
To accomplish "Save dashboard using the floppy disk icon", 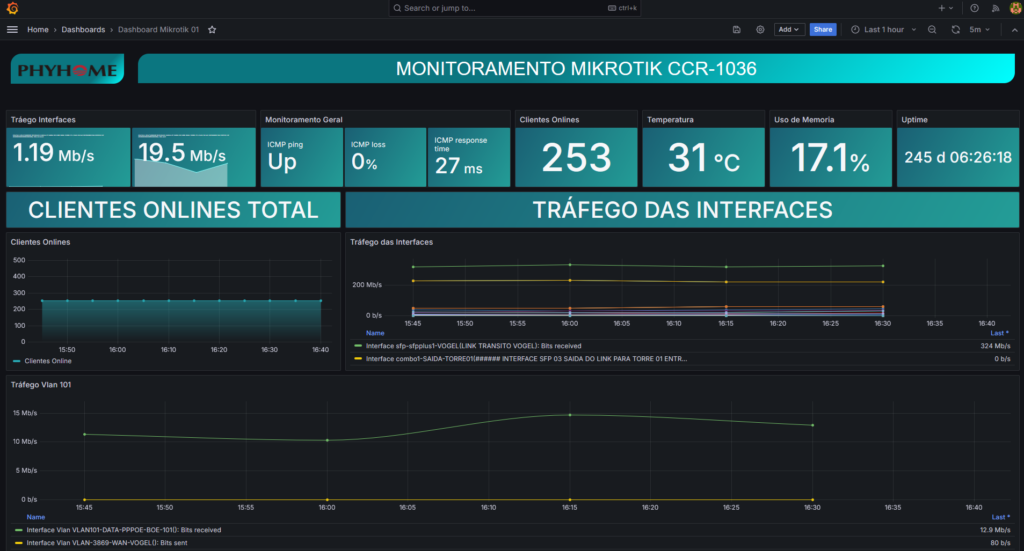I will pyautogui.click(x=736, y=30).
